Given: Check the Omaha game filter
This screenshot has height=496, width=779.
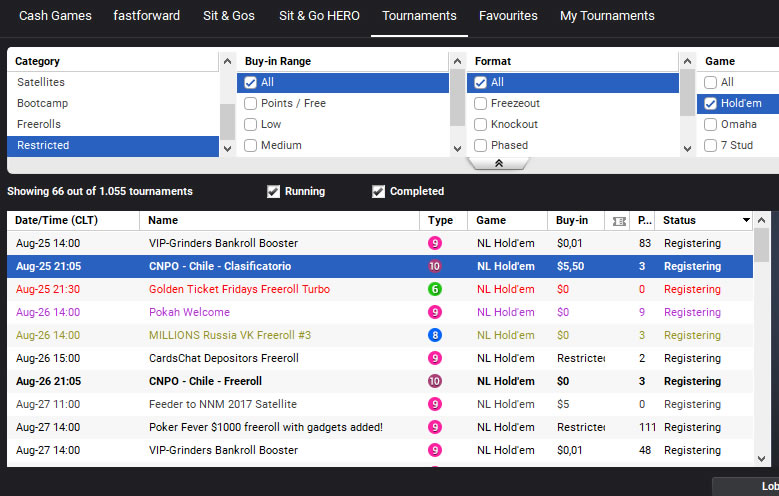Looking at the screenshot, I should pos(711,124).
